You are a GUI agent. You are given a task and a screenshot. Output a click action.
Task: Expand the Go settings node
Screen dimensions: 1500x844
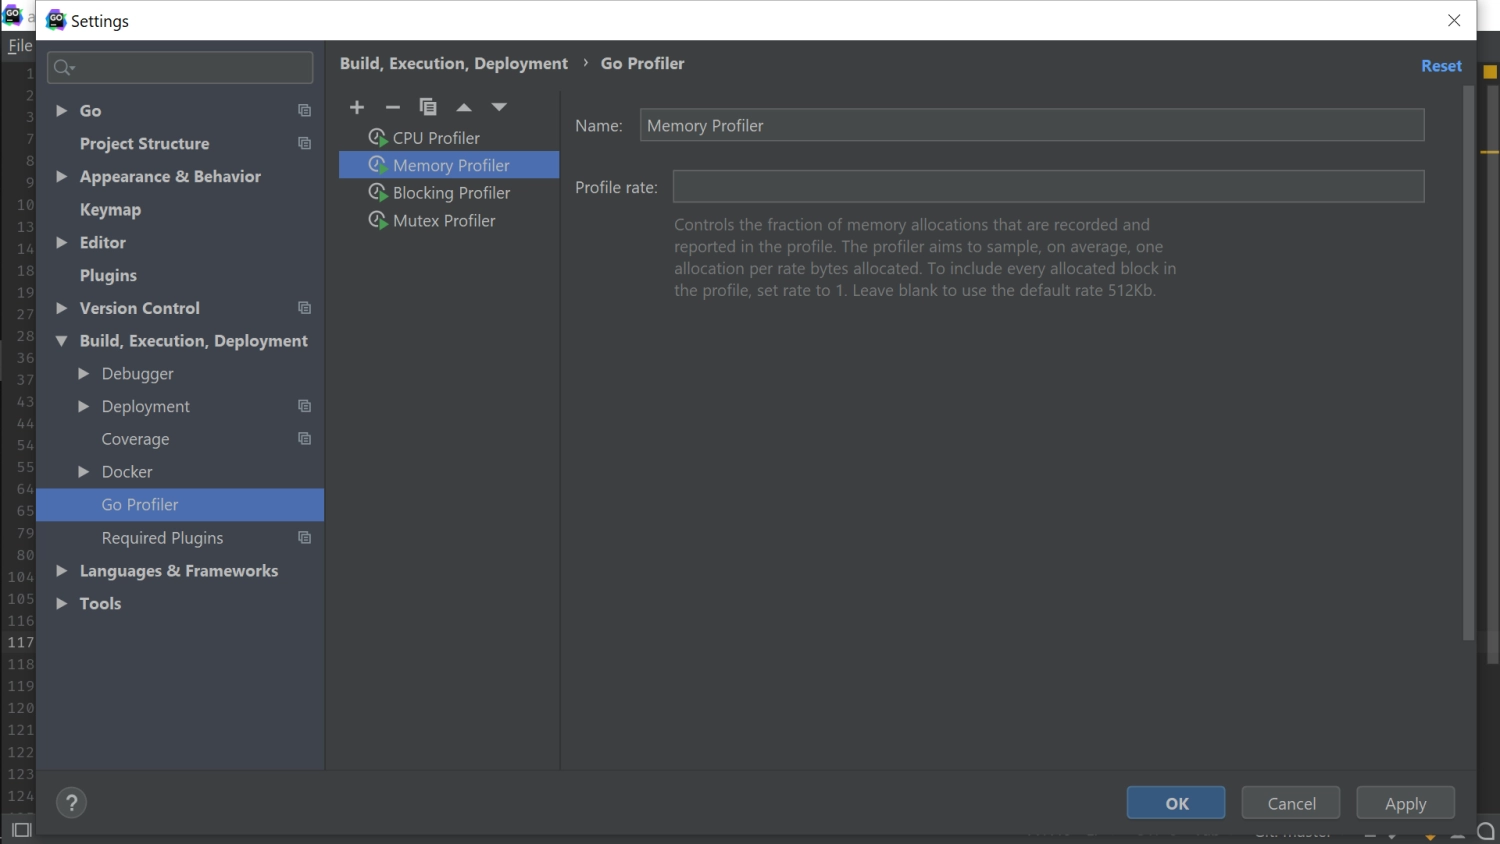click(61, 110)
